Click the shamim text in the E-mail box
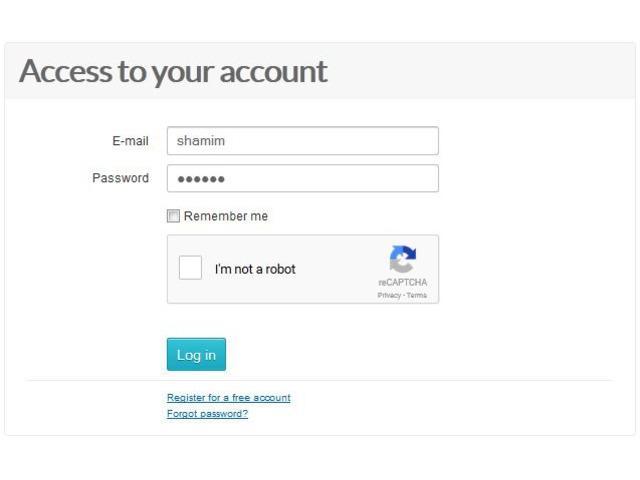This screenshot has height=480, width=640. pos(200,141)
